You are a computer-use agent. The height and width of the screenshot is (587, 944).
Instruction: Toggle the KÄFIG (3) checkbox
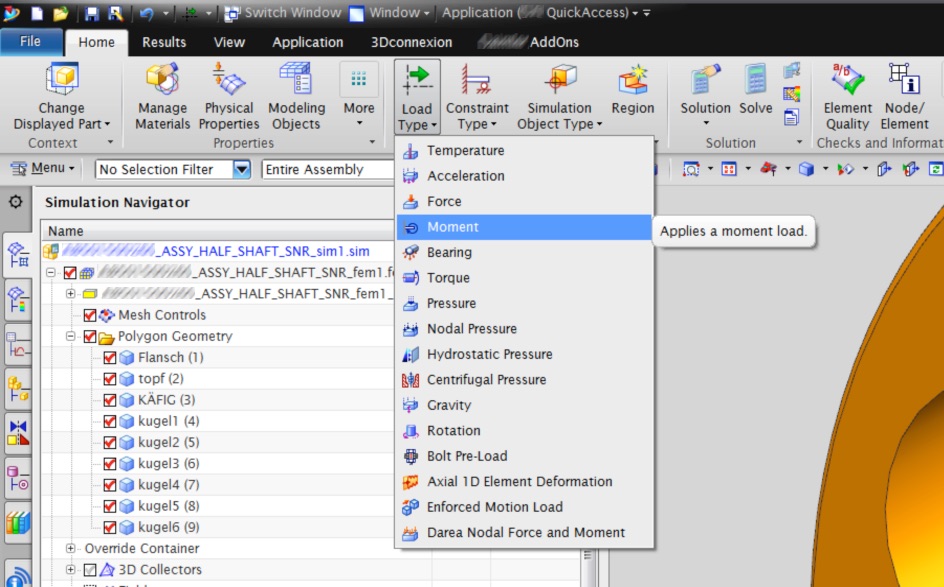[x=110, y=400]
